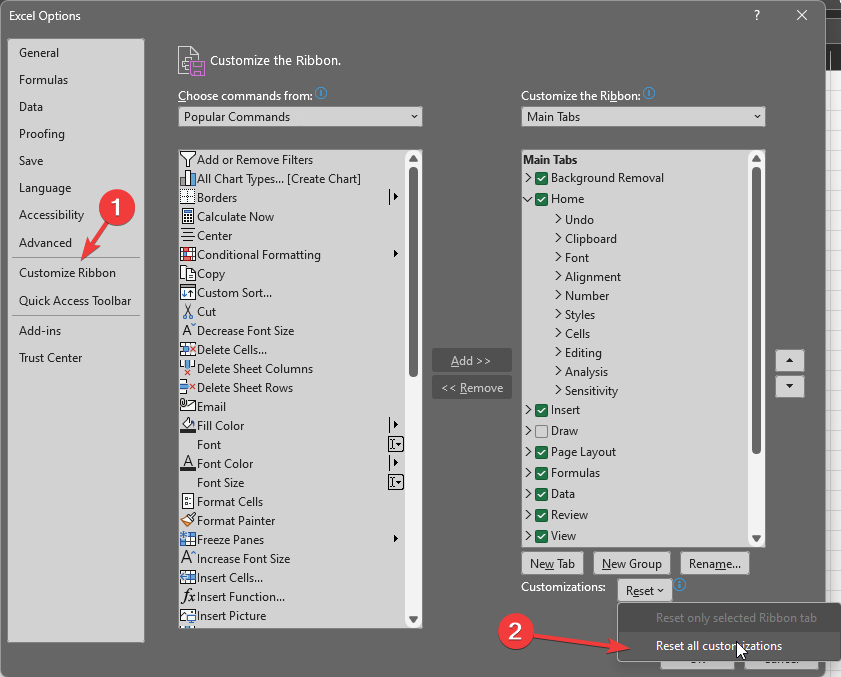Select the Cut scissors icon
Screen dimensions: 841x677
pyautogui.click(x=187, y=311)
